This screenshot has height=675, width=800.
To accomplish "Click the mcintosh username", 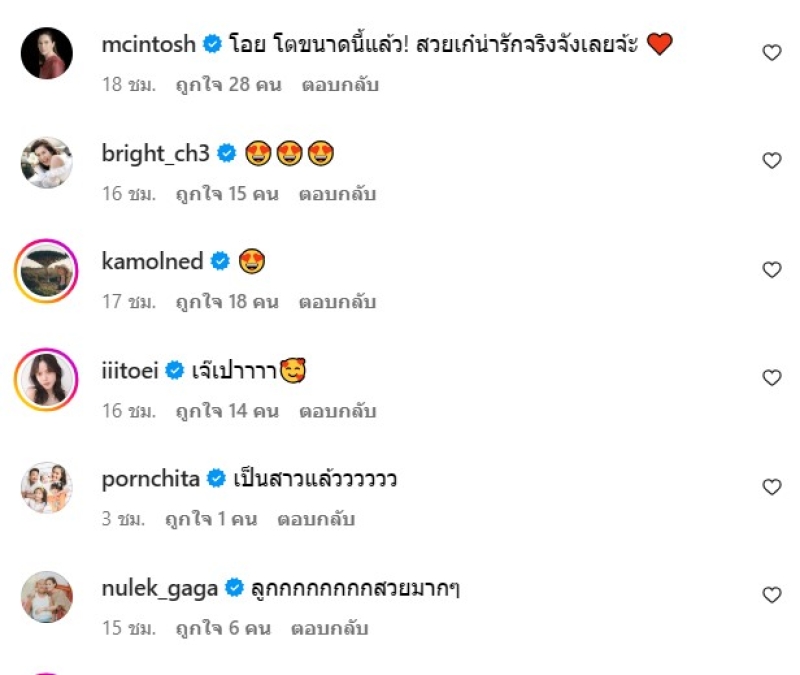I will (148, 45).
